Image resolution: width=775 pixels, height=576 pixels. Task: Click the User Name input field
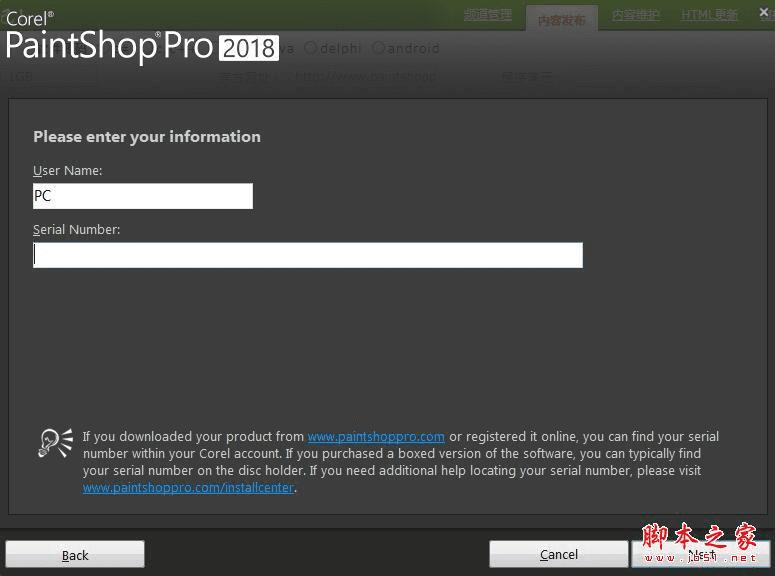click(x=143, y=196)
